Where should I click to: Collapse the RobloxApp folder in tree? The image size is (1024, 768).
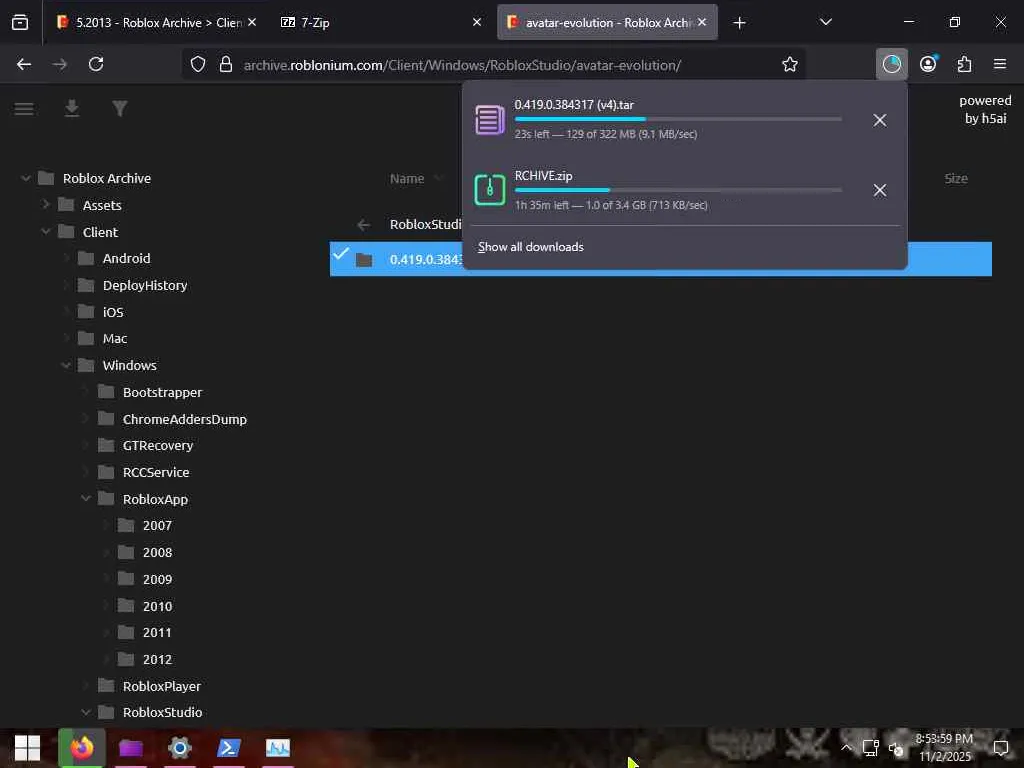[x=86, y=498]
